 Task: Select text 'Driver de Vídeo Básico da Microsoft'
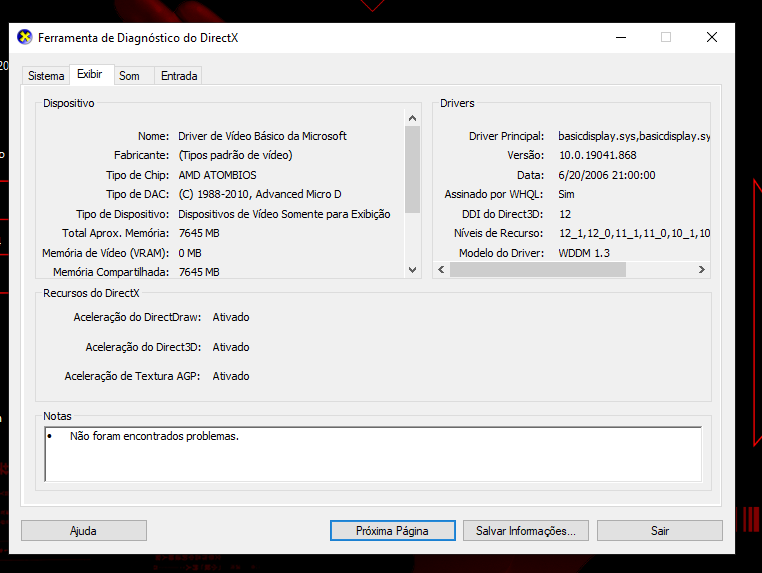[262, 136]
